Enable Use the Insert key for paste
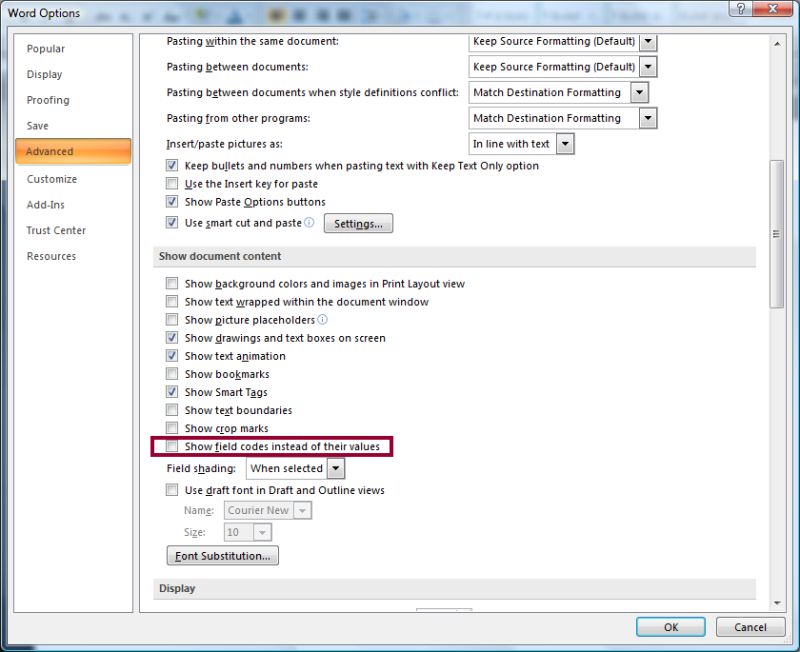 172,184
